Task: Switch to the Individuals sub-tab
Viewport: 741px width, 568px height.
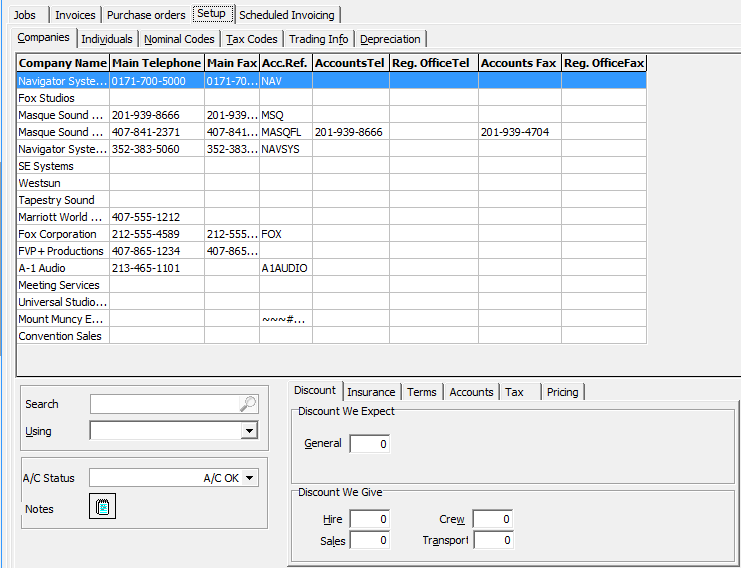Action: [106, 39]
